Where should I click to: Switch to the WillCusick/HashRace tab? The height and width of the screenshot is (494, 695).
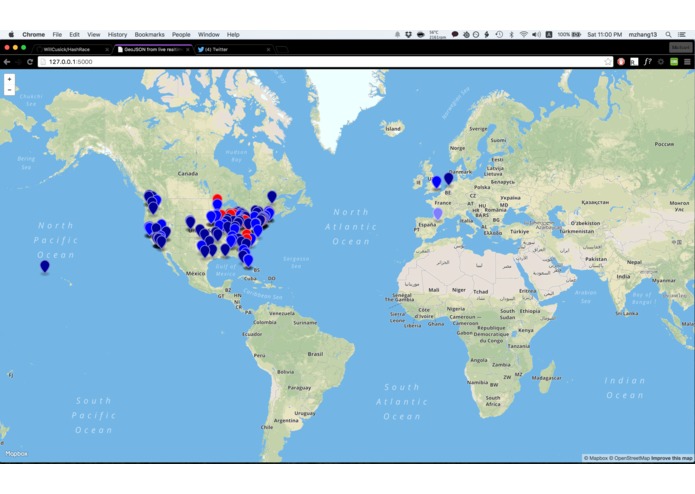tap(71, 50)
